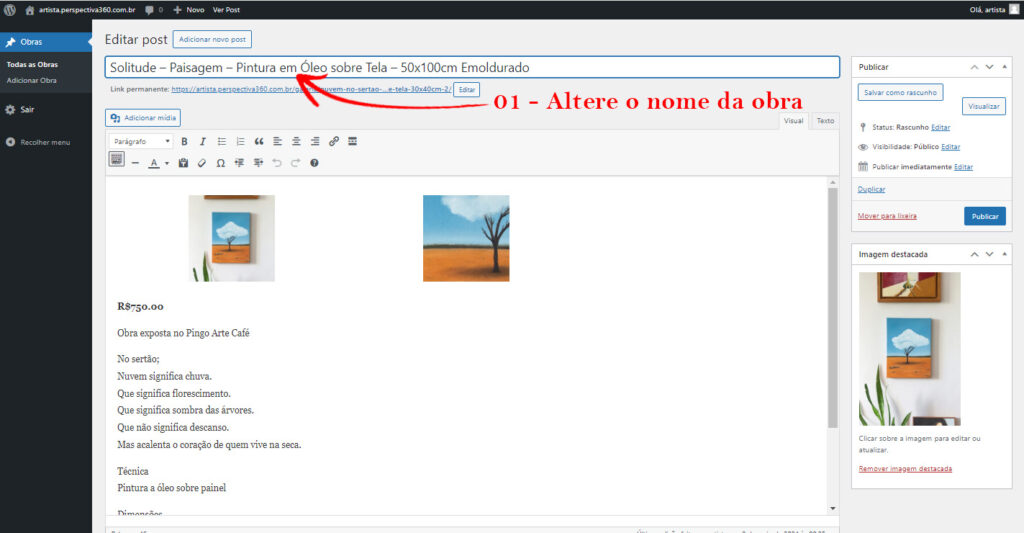Switch to the Texto editor tab
Screen dimensions: 1024x533
click(825, 121)
